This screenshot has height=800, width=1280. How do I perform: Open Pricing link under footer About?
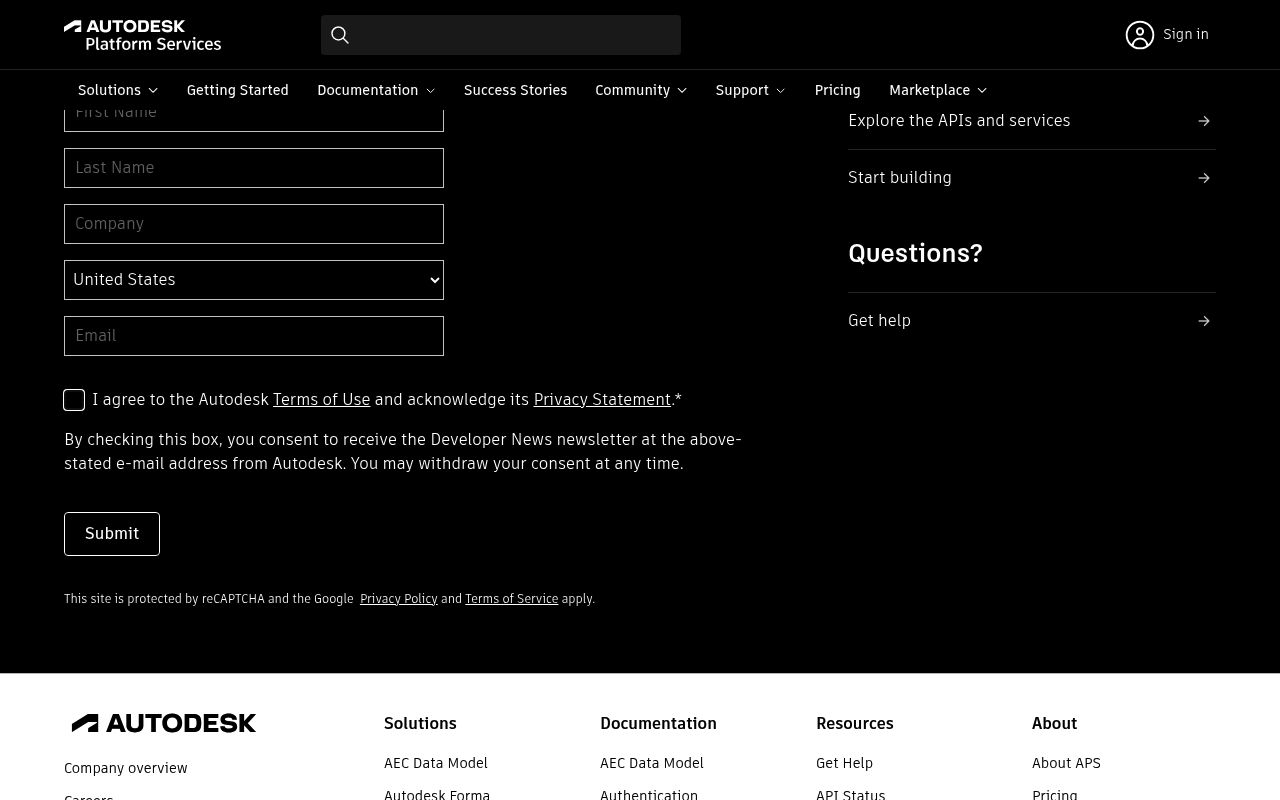(1055, 794)
